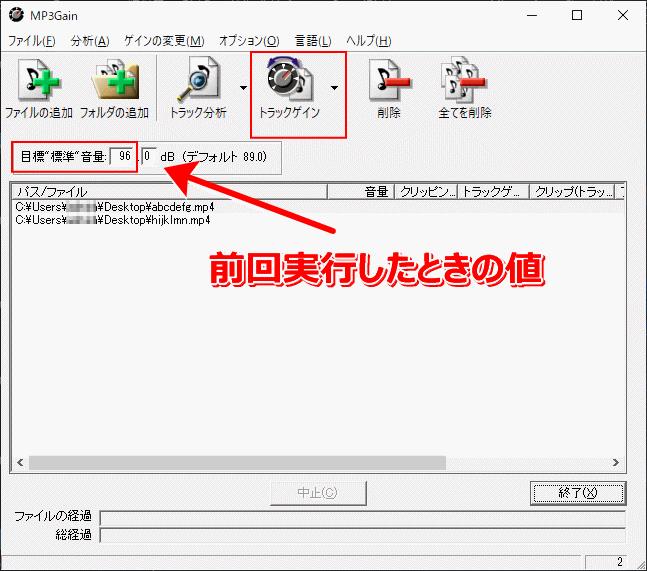Click the クリッピン... column header
Image resolution: width=647 pixels, height=571 pixels.
click(x=426, y=191)
